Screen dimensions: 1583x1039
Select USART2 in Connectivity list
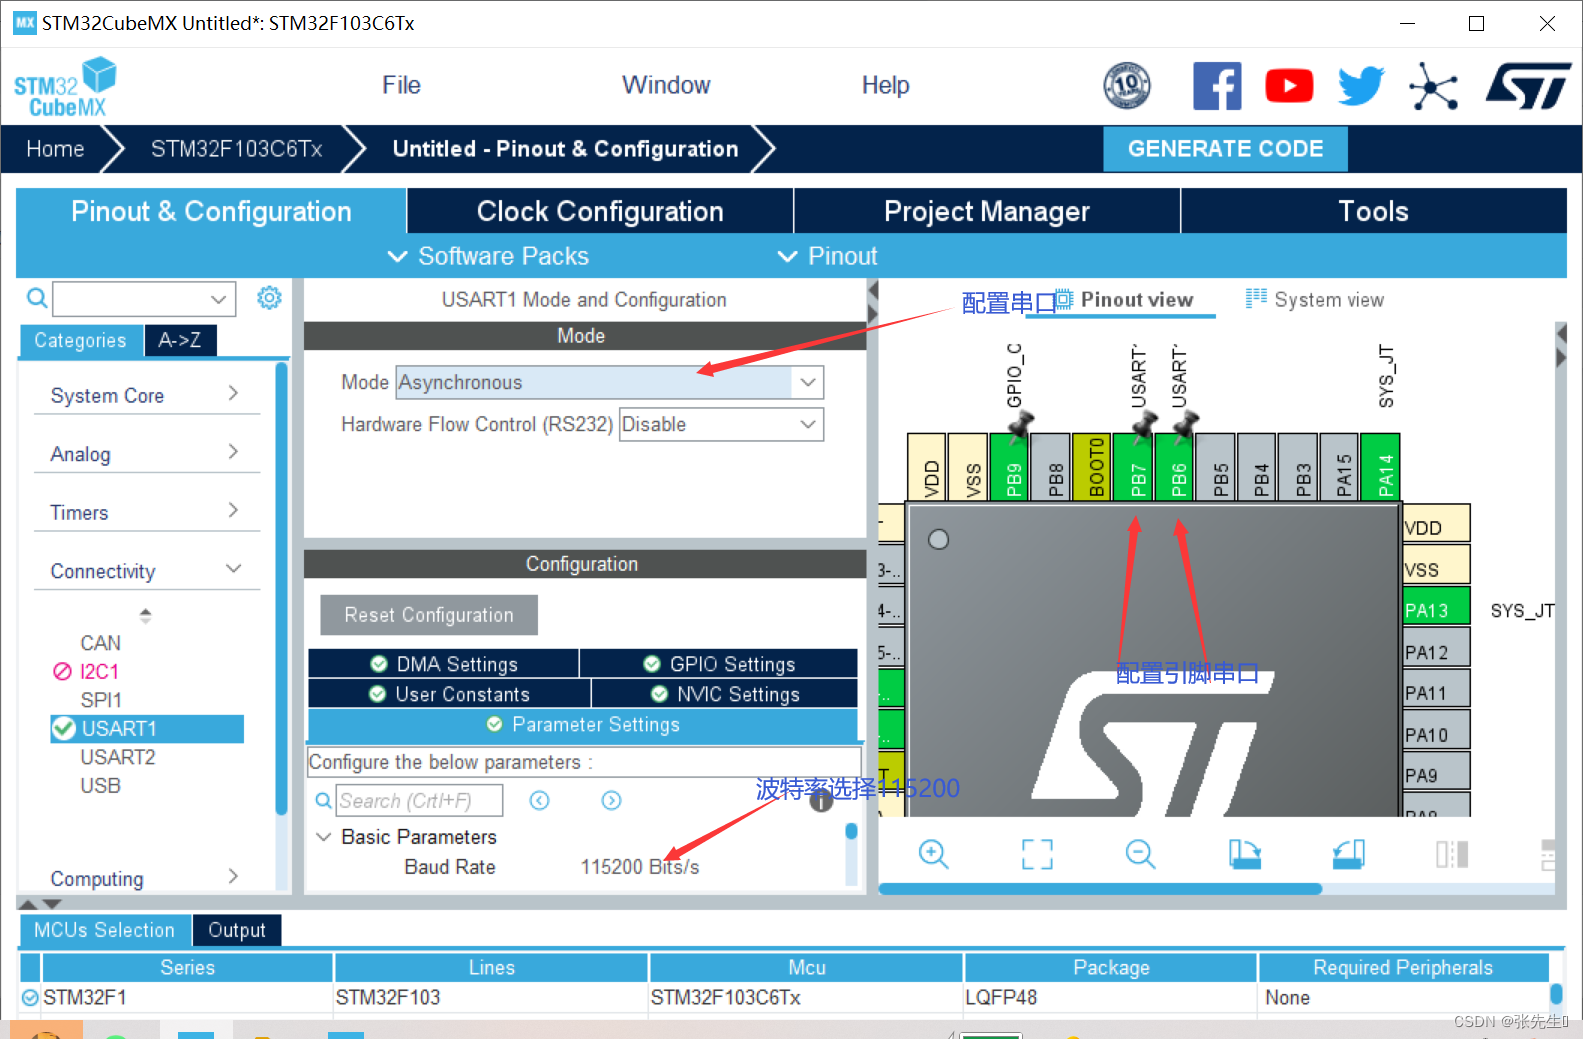pos(118,757)
